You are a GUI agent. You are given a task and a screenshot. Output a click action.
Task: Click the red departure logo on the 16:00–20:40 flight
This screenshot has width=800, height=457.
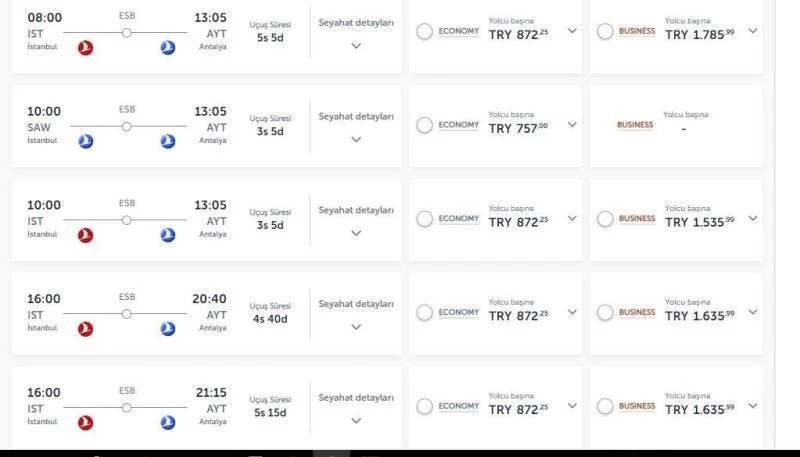click(85, 329)
